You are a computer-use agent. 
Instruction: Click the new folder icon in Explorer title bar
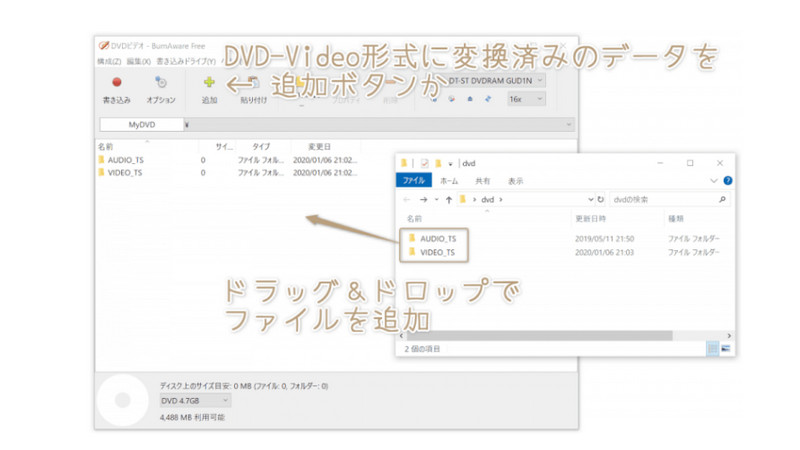(x=438, y=163)
